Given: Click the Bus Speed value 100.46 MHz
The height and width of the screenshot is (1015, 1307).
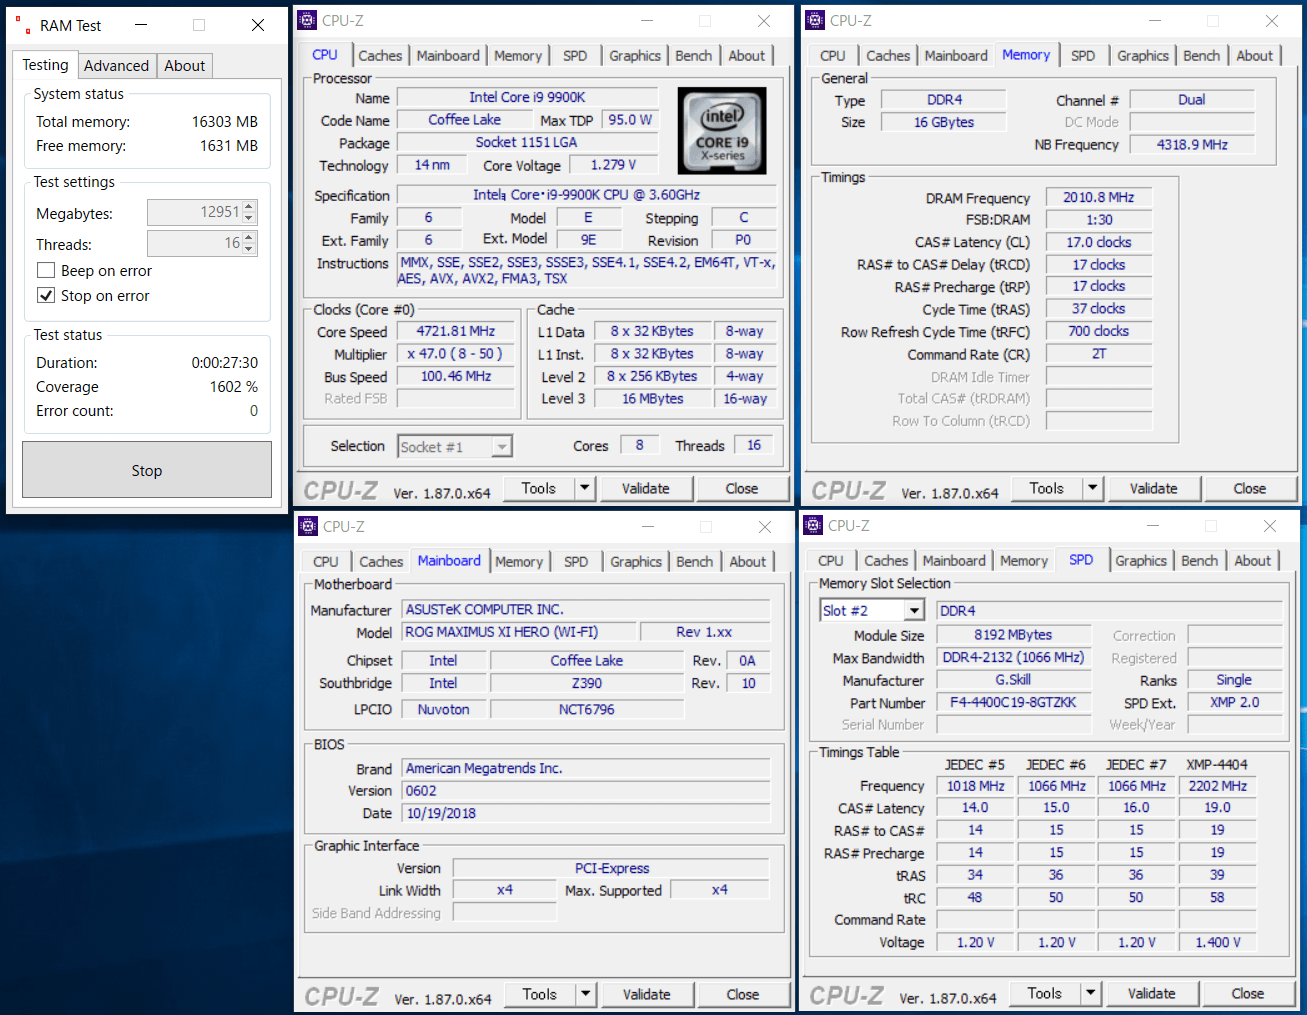Looking at the screenshot, I should [456, 376].
